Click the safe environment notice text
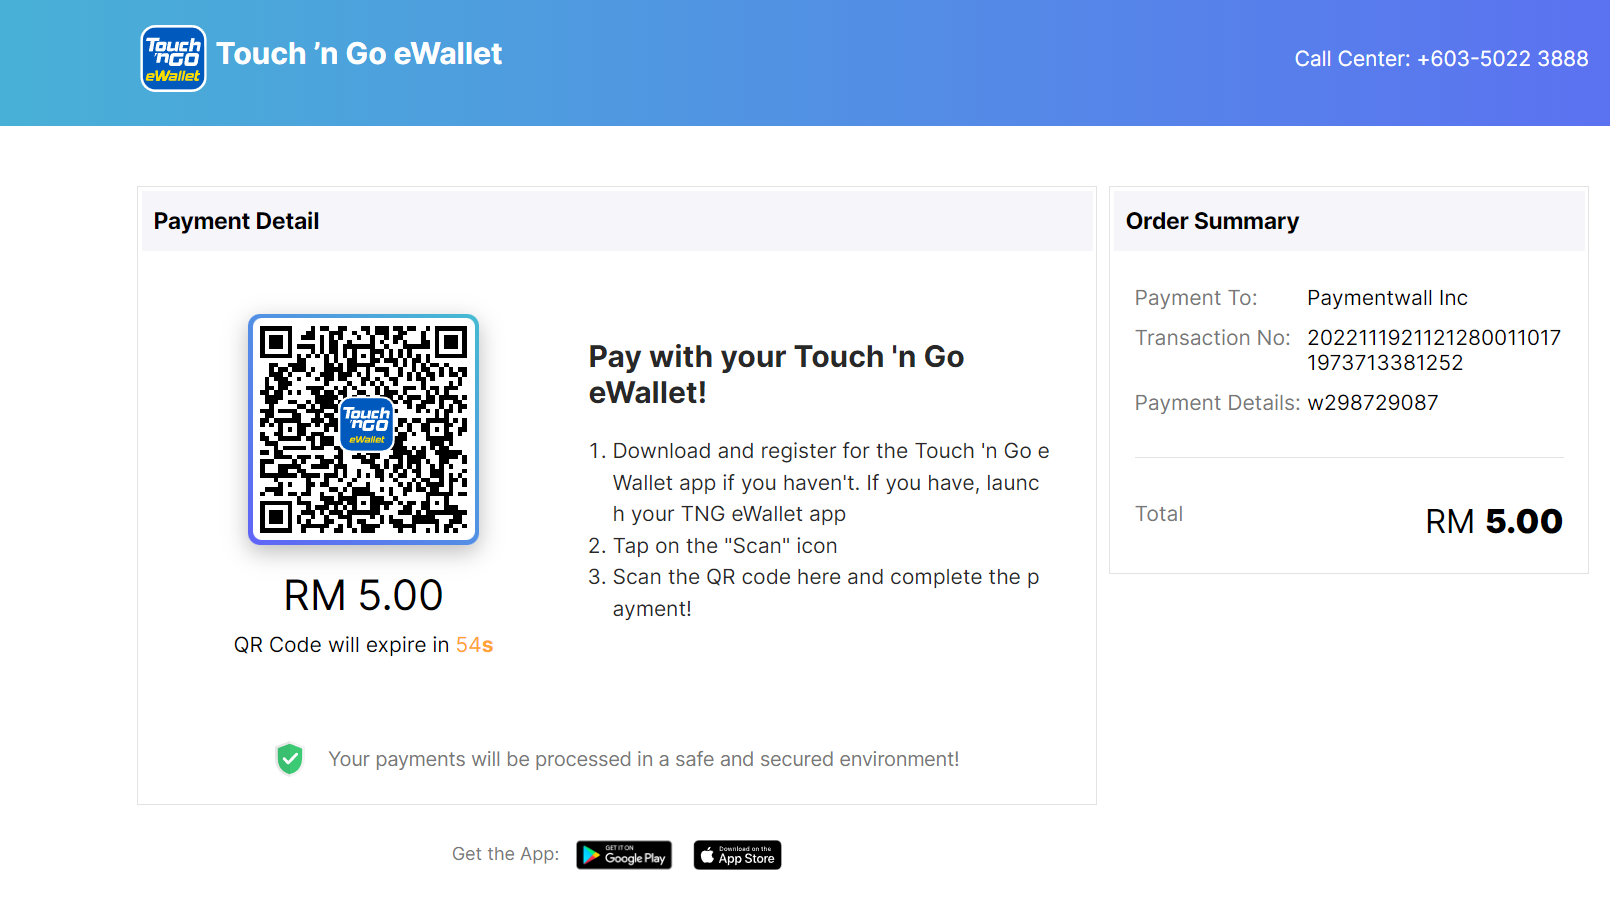This screenshot has width=1610, height=922. [643, 759]
